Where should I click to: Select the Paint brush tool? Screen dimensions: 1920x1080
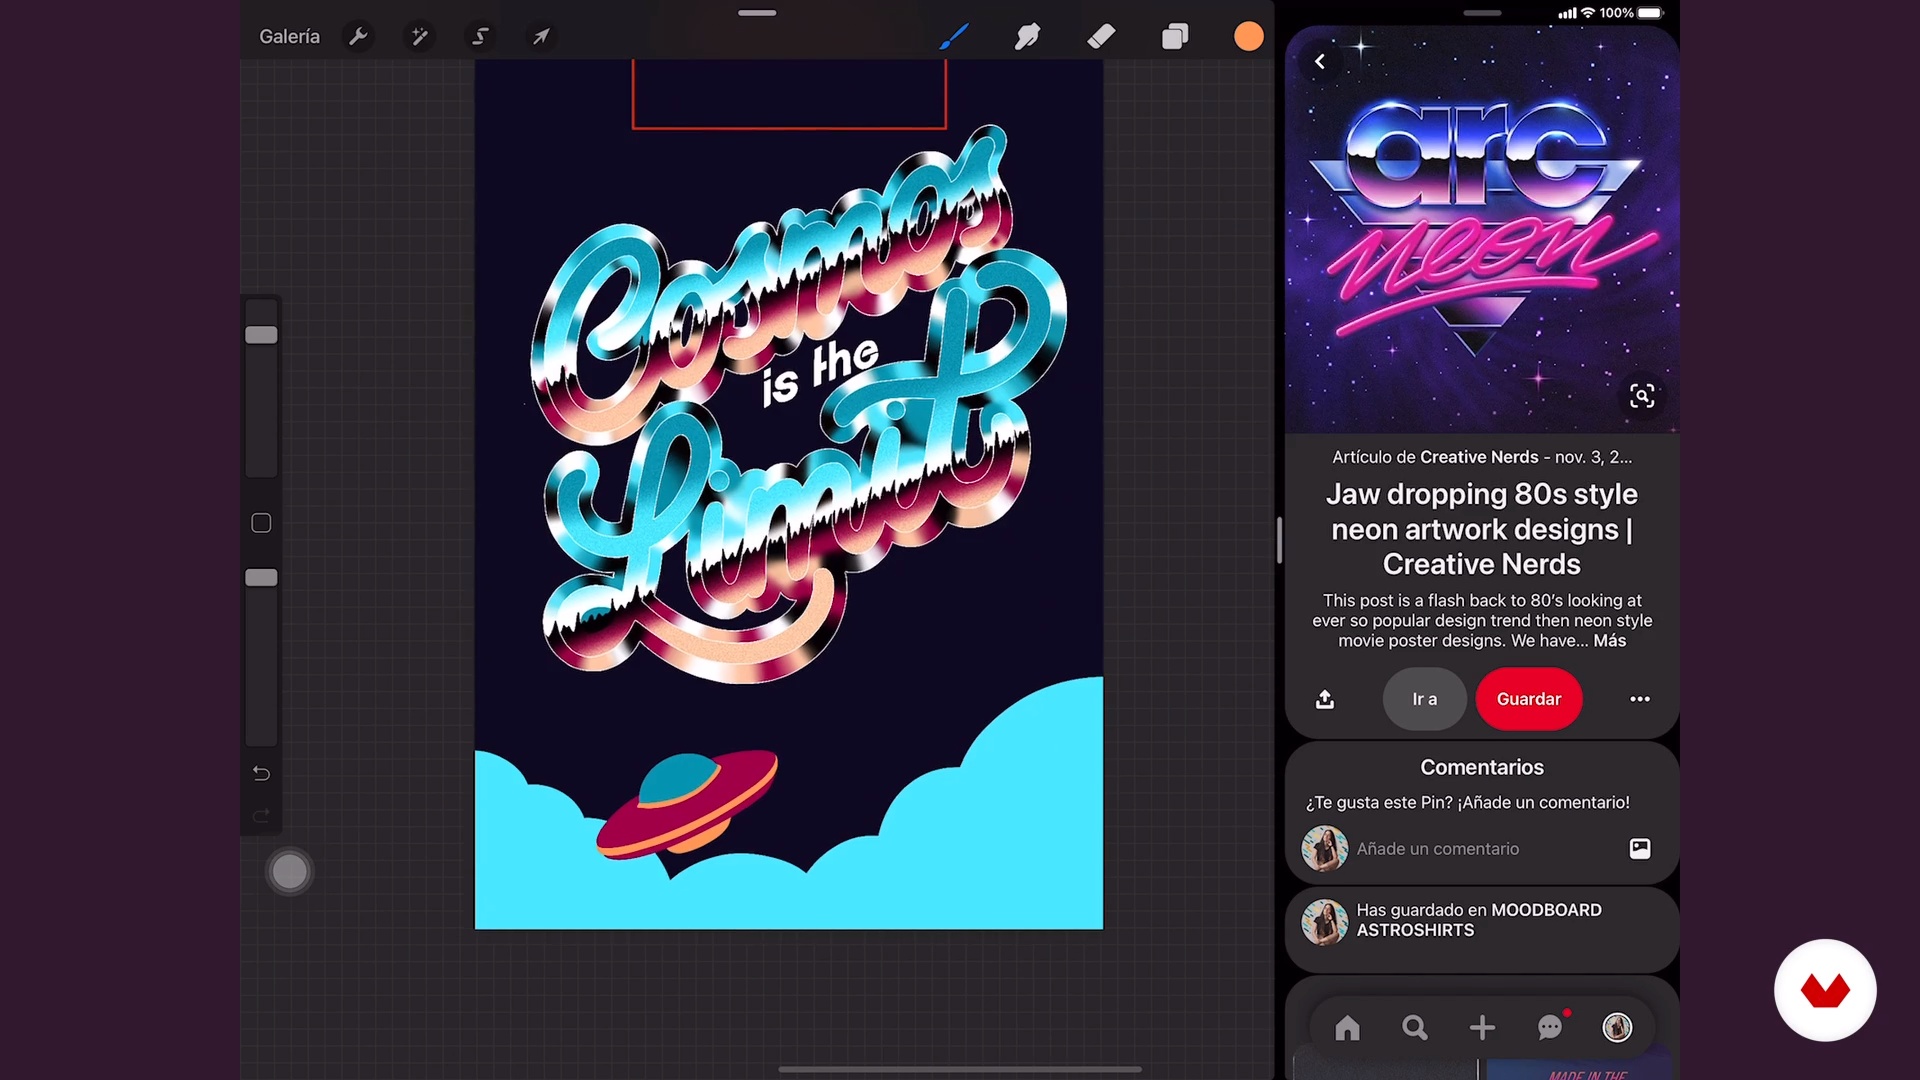[x=954, y=37]
